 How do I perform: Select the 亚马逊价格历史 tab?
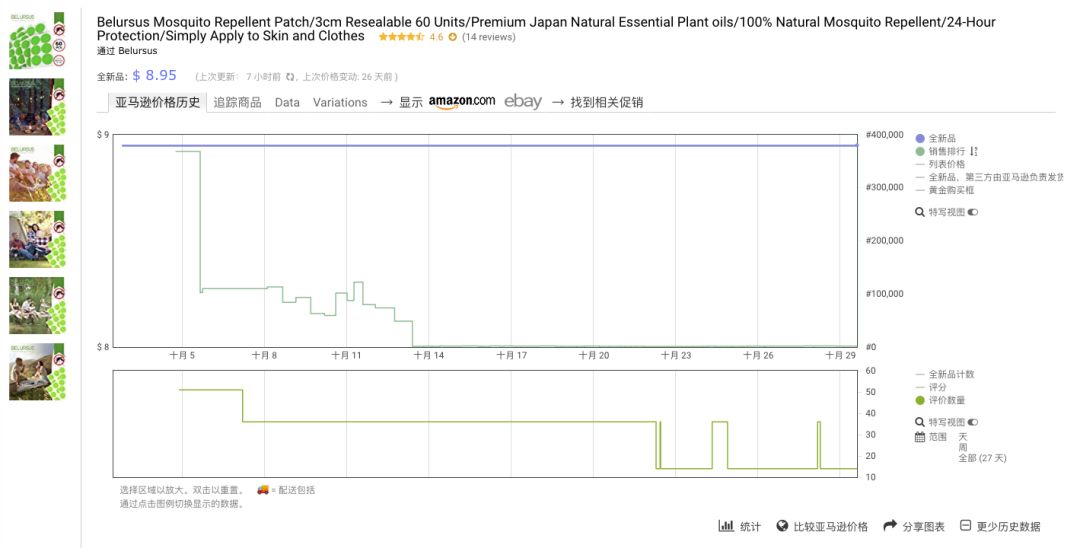point(157,102)
